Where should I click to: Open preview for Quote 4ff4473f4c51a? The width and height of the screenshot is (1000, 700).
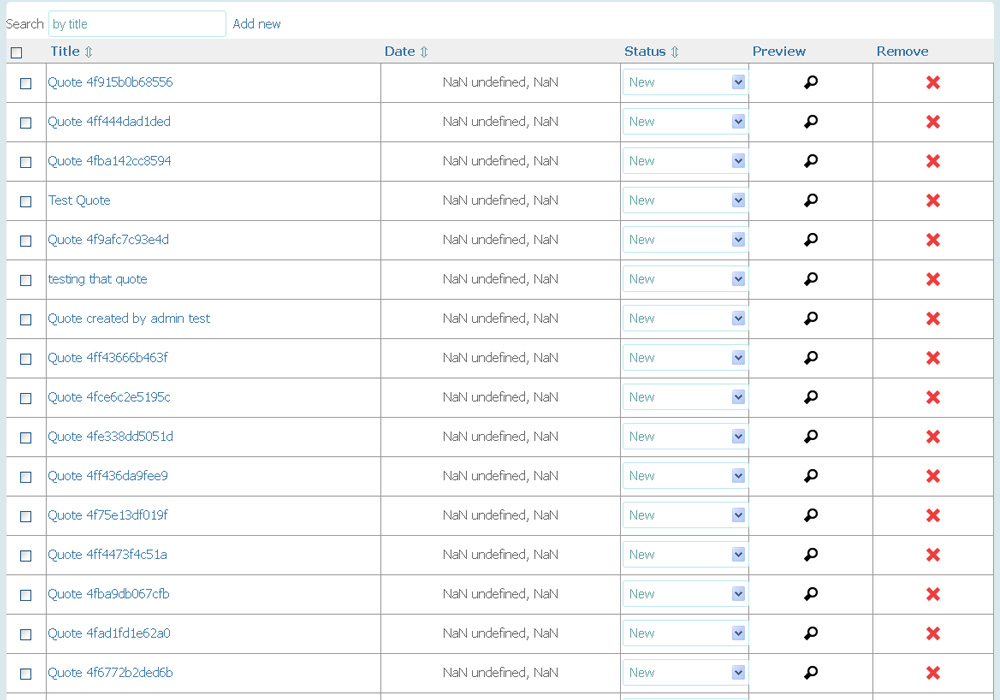click(811, 555)
